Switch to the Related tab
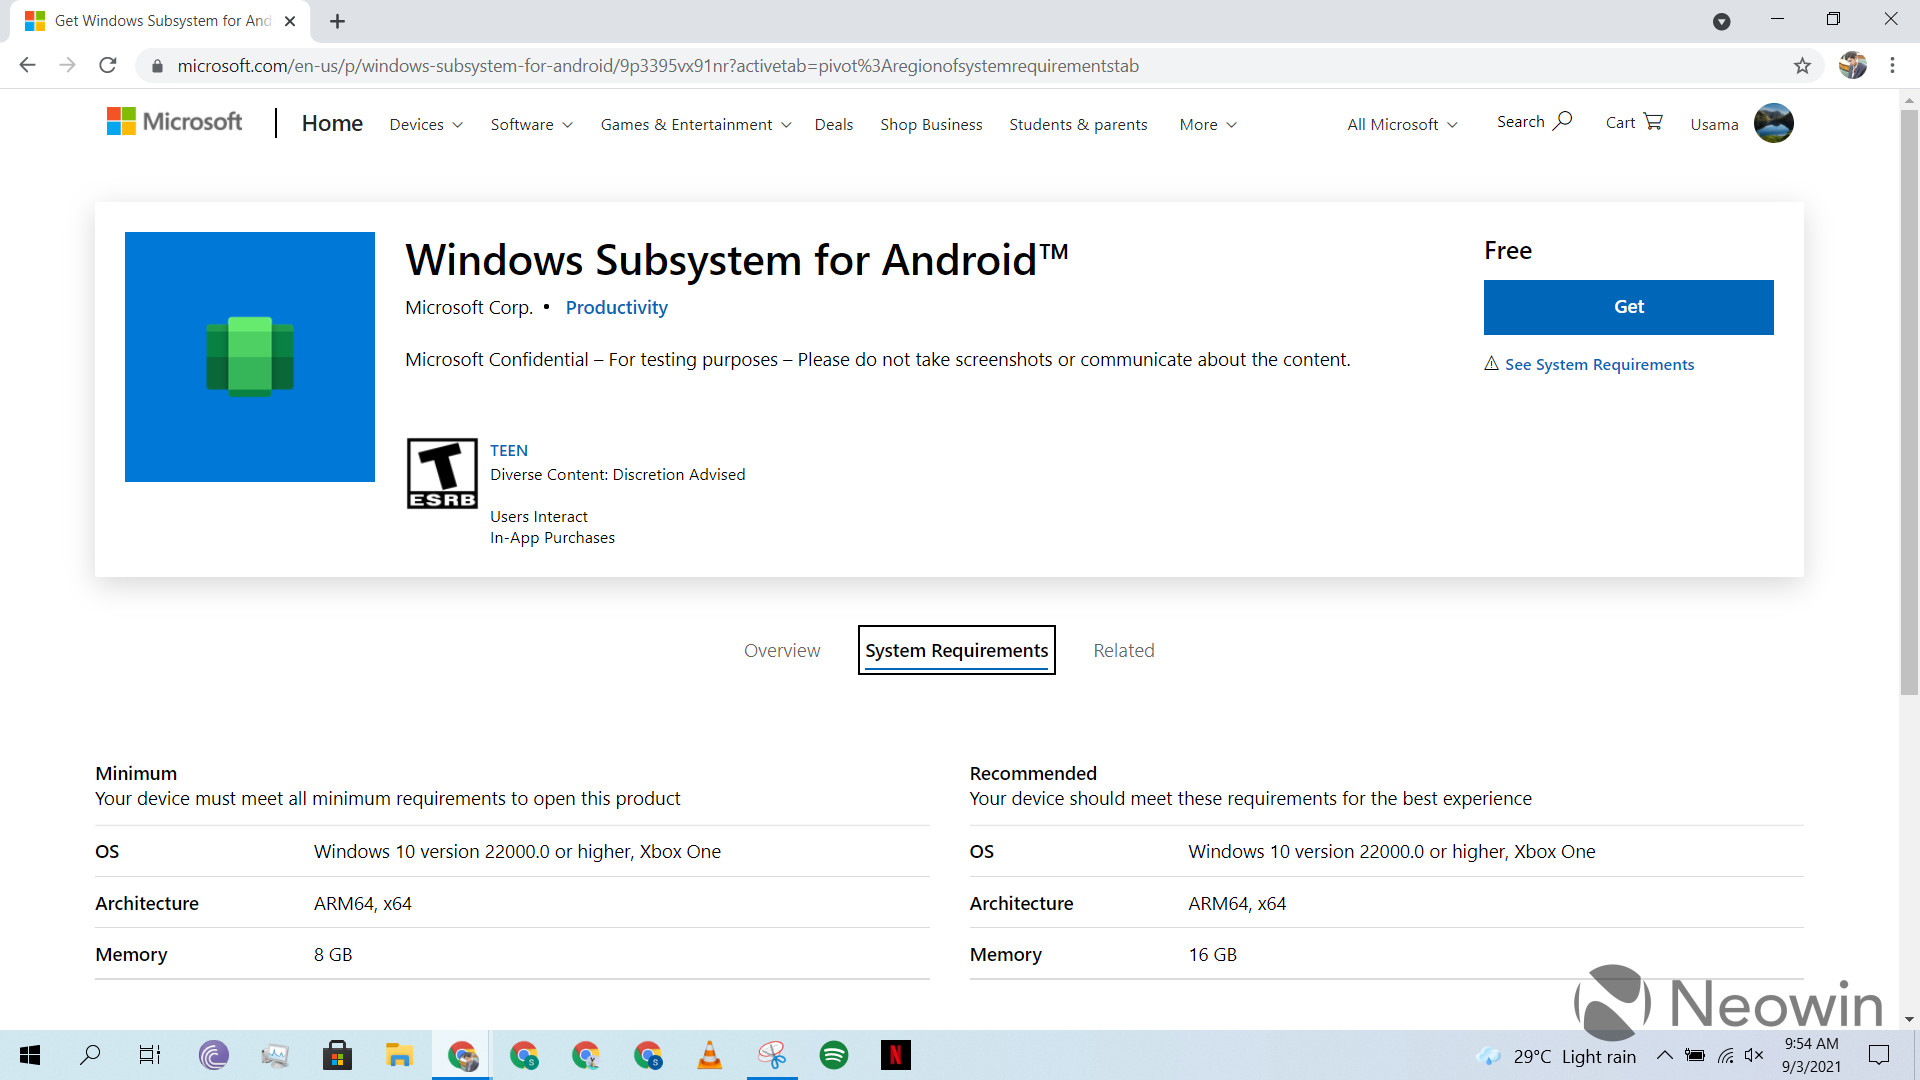Viewport: 1920px width, 1080px height. (1124, 650)
